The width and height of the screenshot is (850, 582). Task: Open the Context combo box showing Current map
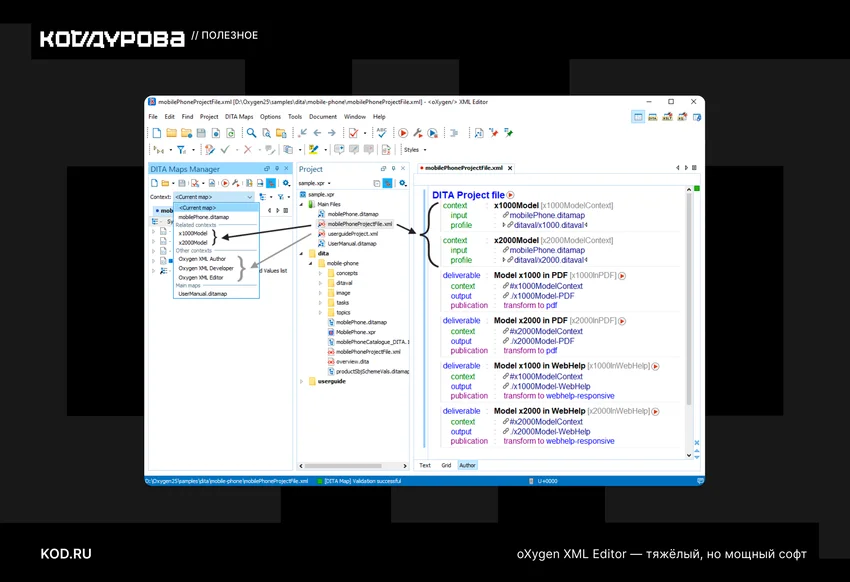[x=214, y=197]
